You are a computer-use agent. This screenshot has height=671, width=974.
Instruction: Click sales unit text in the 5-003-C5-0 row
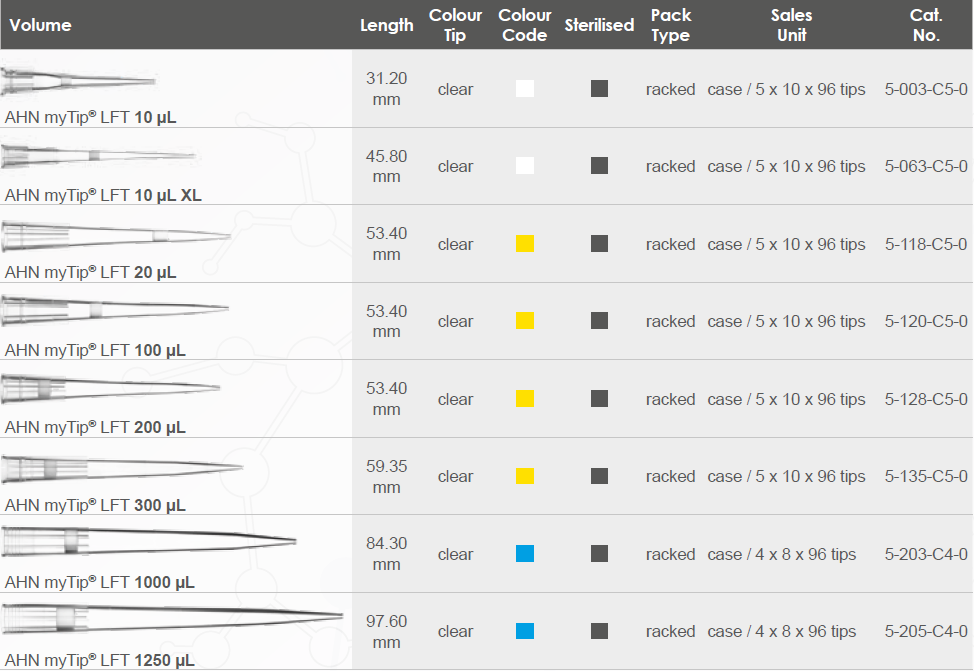click(x=786, y=89)
